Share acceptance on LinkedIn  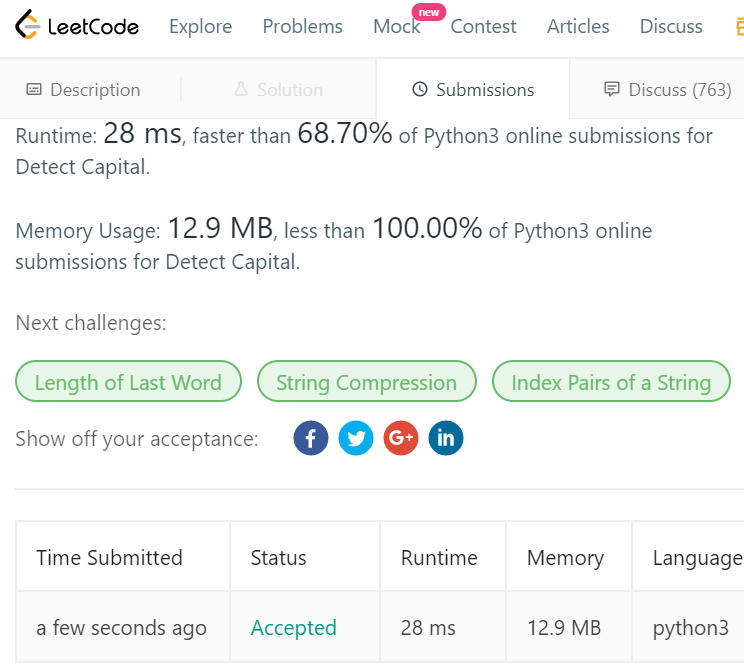tap(446, 438)
